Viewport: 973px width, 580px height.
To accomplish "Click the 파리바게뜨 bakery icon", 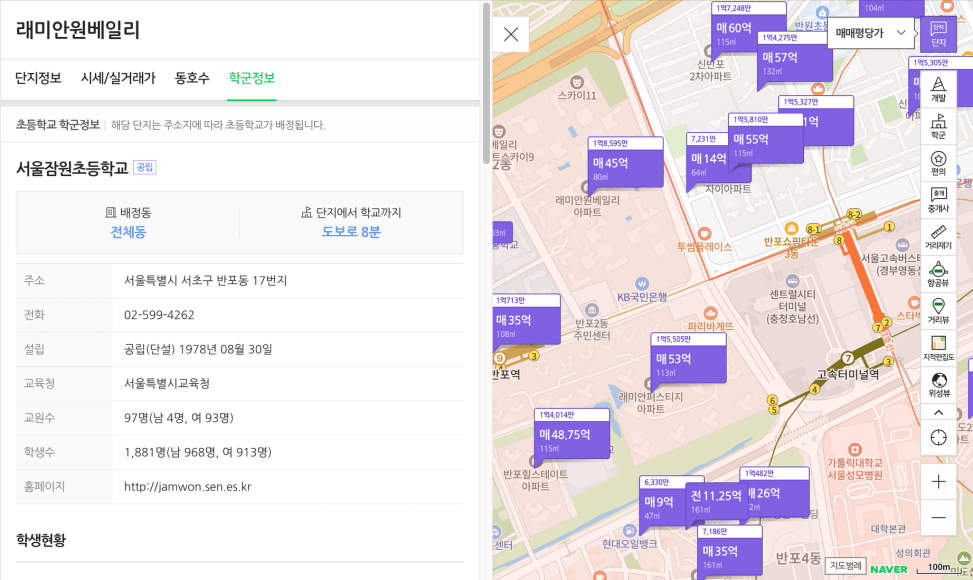I will pos(710,313).
